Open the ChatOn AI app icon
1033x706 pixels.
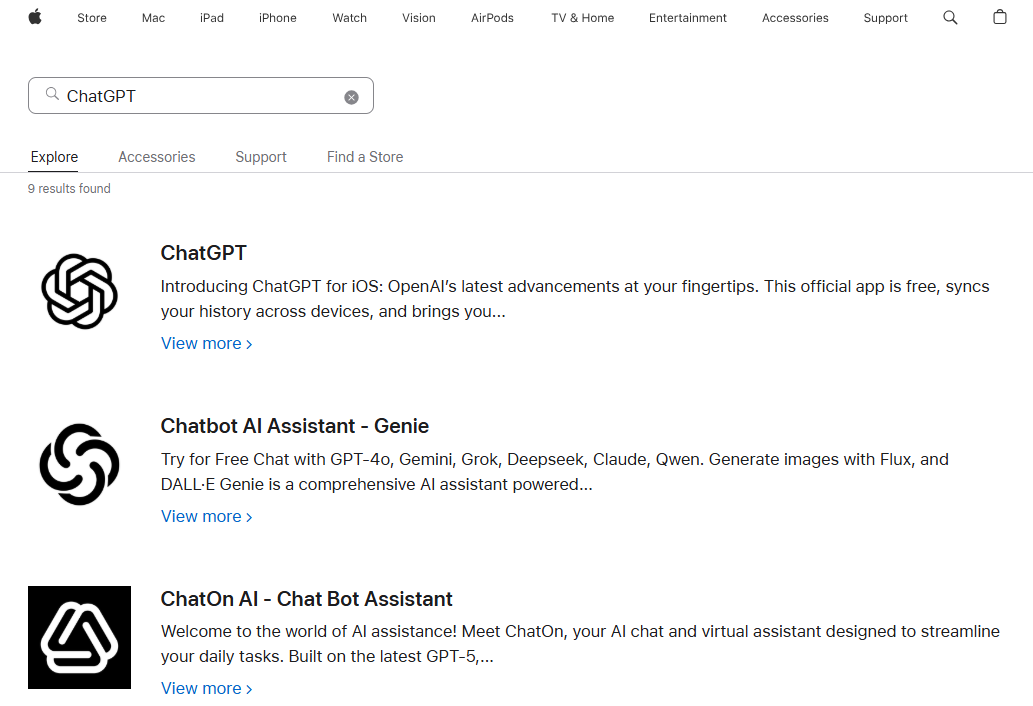pos(80,638)
